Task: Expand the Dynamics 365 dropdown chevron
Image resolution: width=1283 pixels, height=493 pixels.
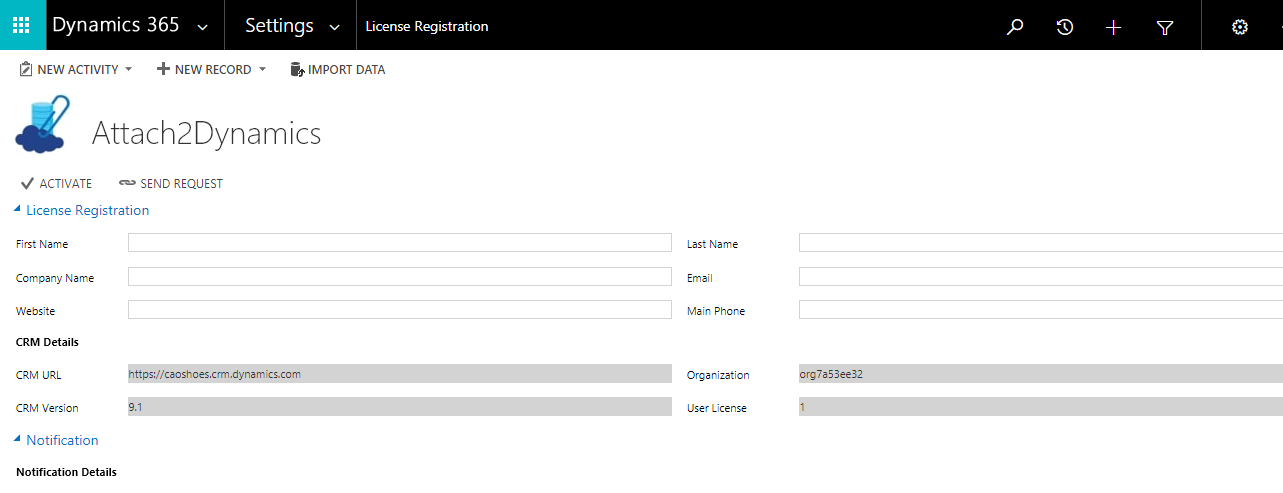Action: click(x=203, y=28)
